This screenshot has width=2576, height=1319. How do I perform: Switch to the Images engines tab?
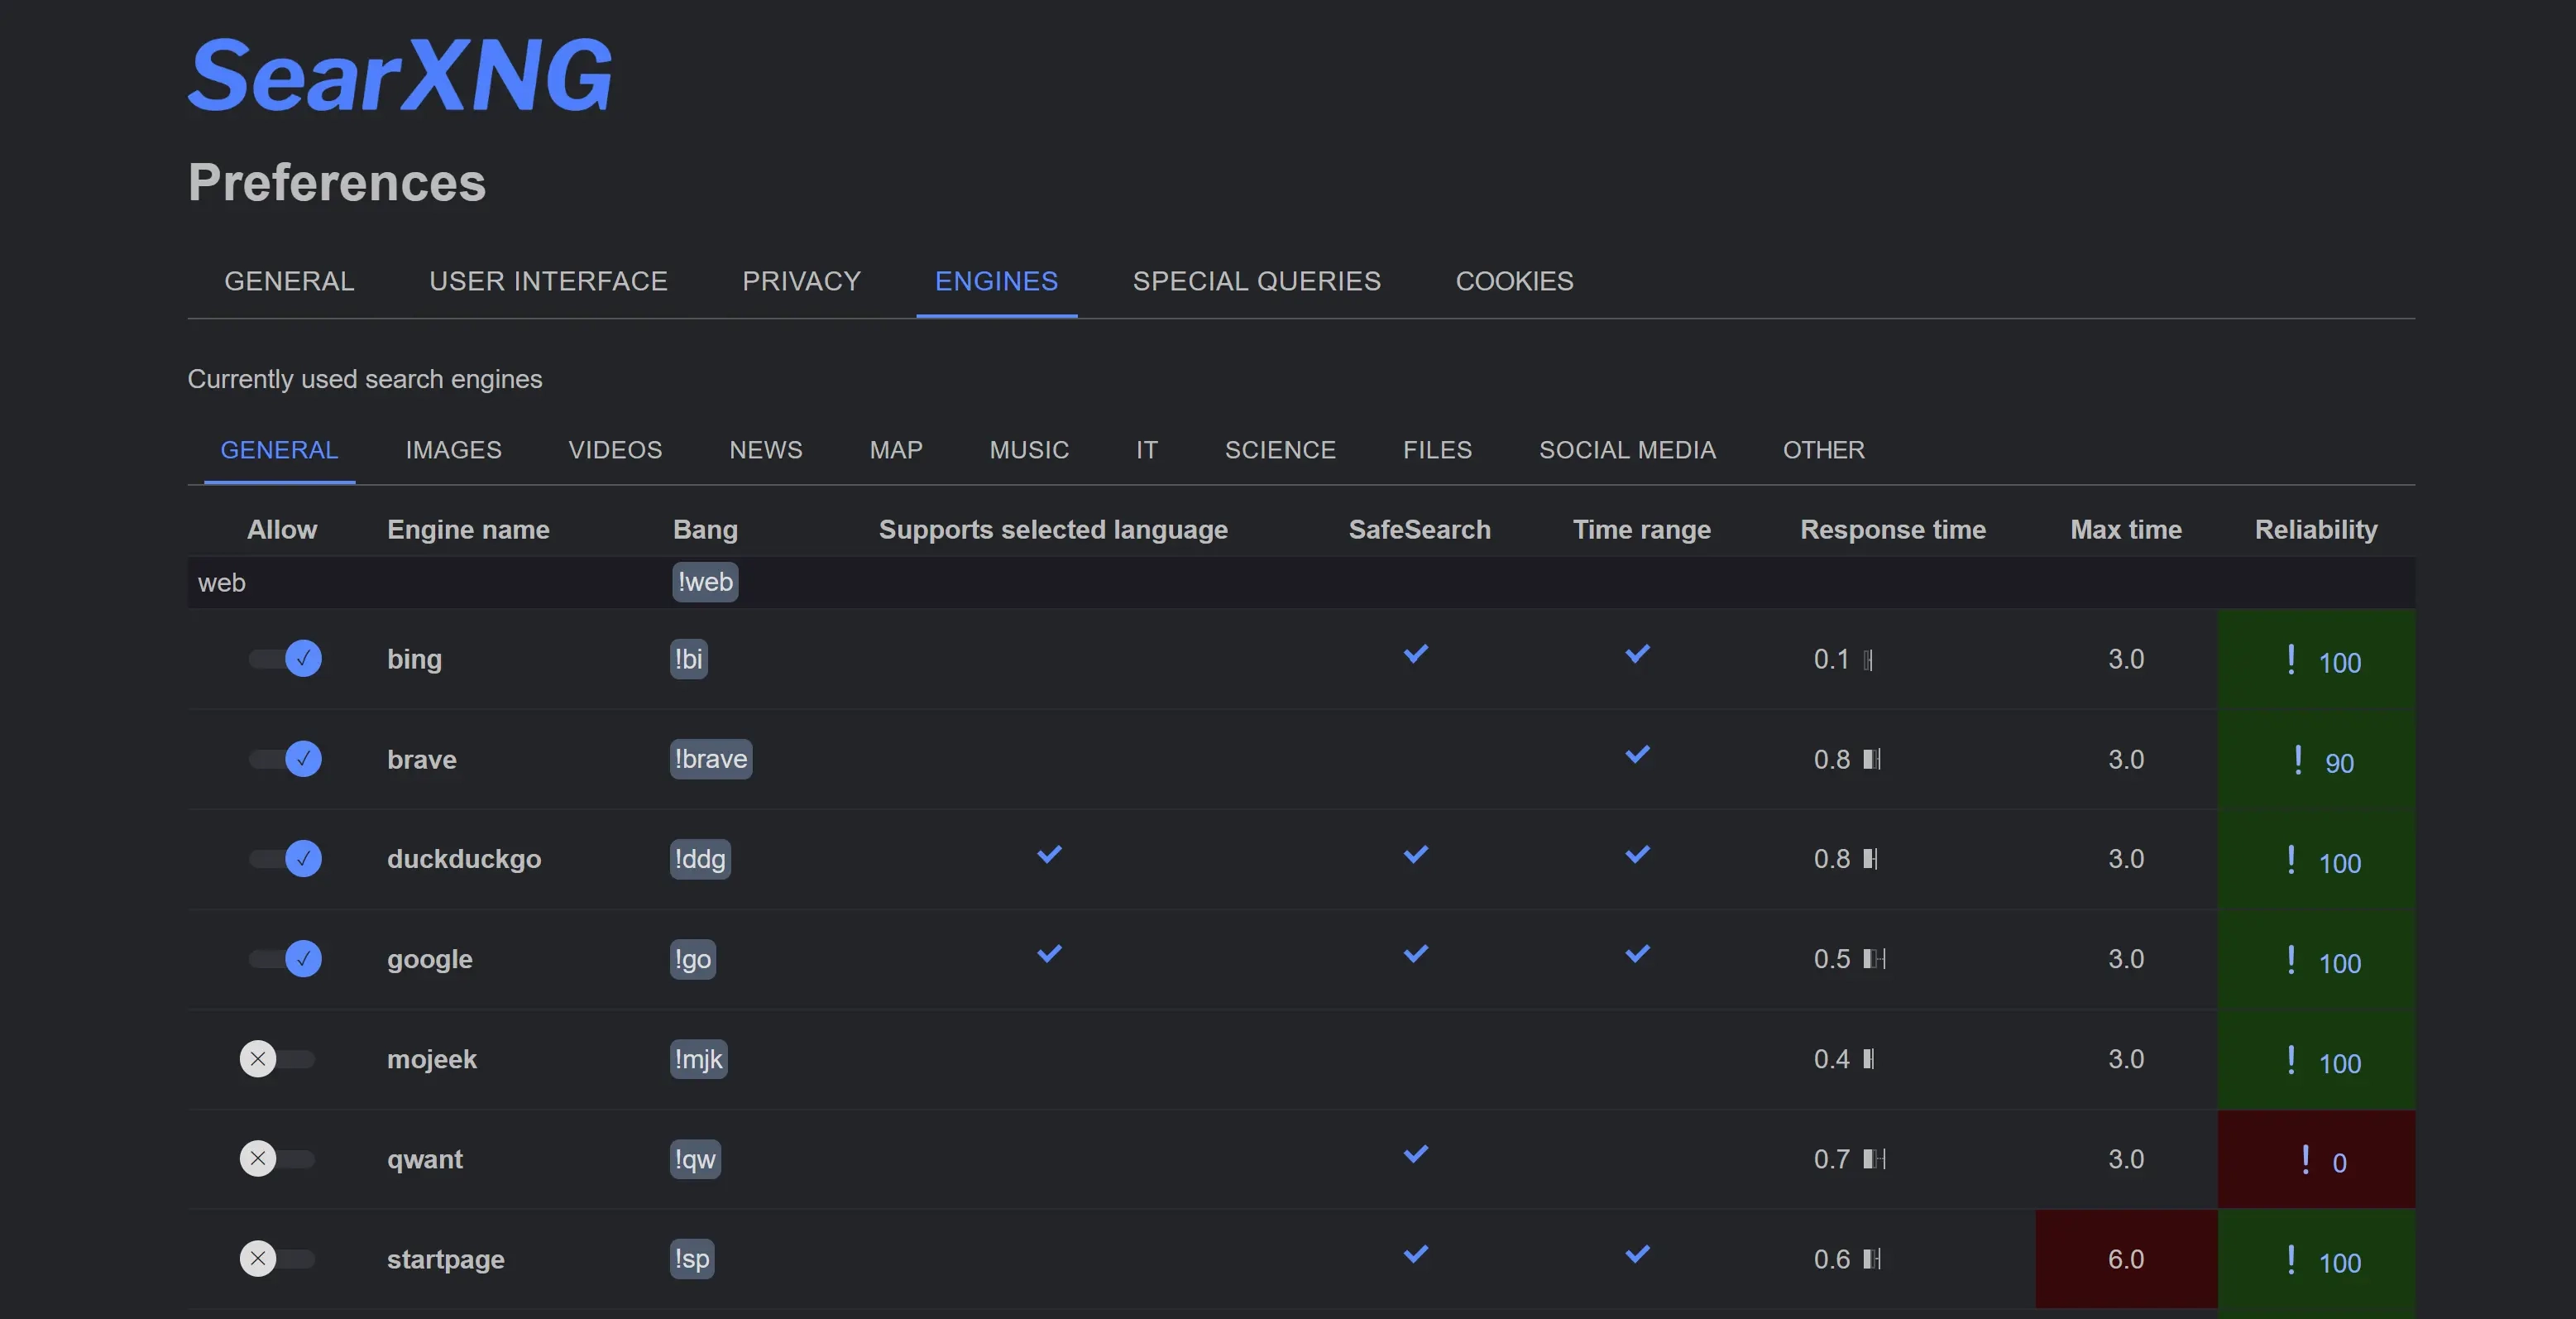tap(453, 450)
